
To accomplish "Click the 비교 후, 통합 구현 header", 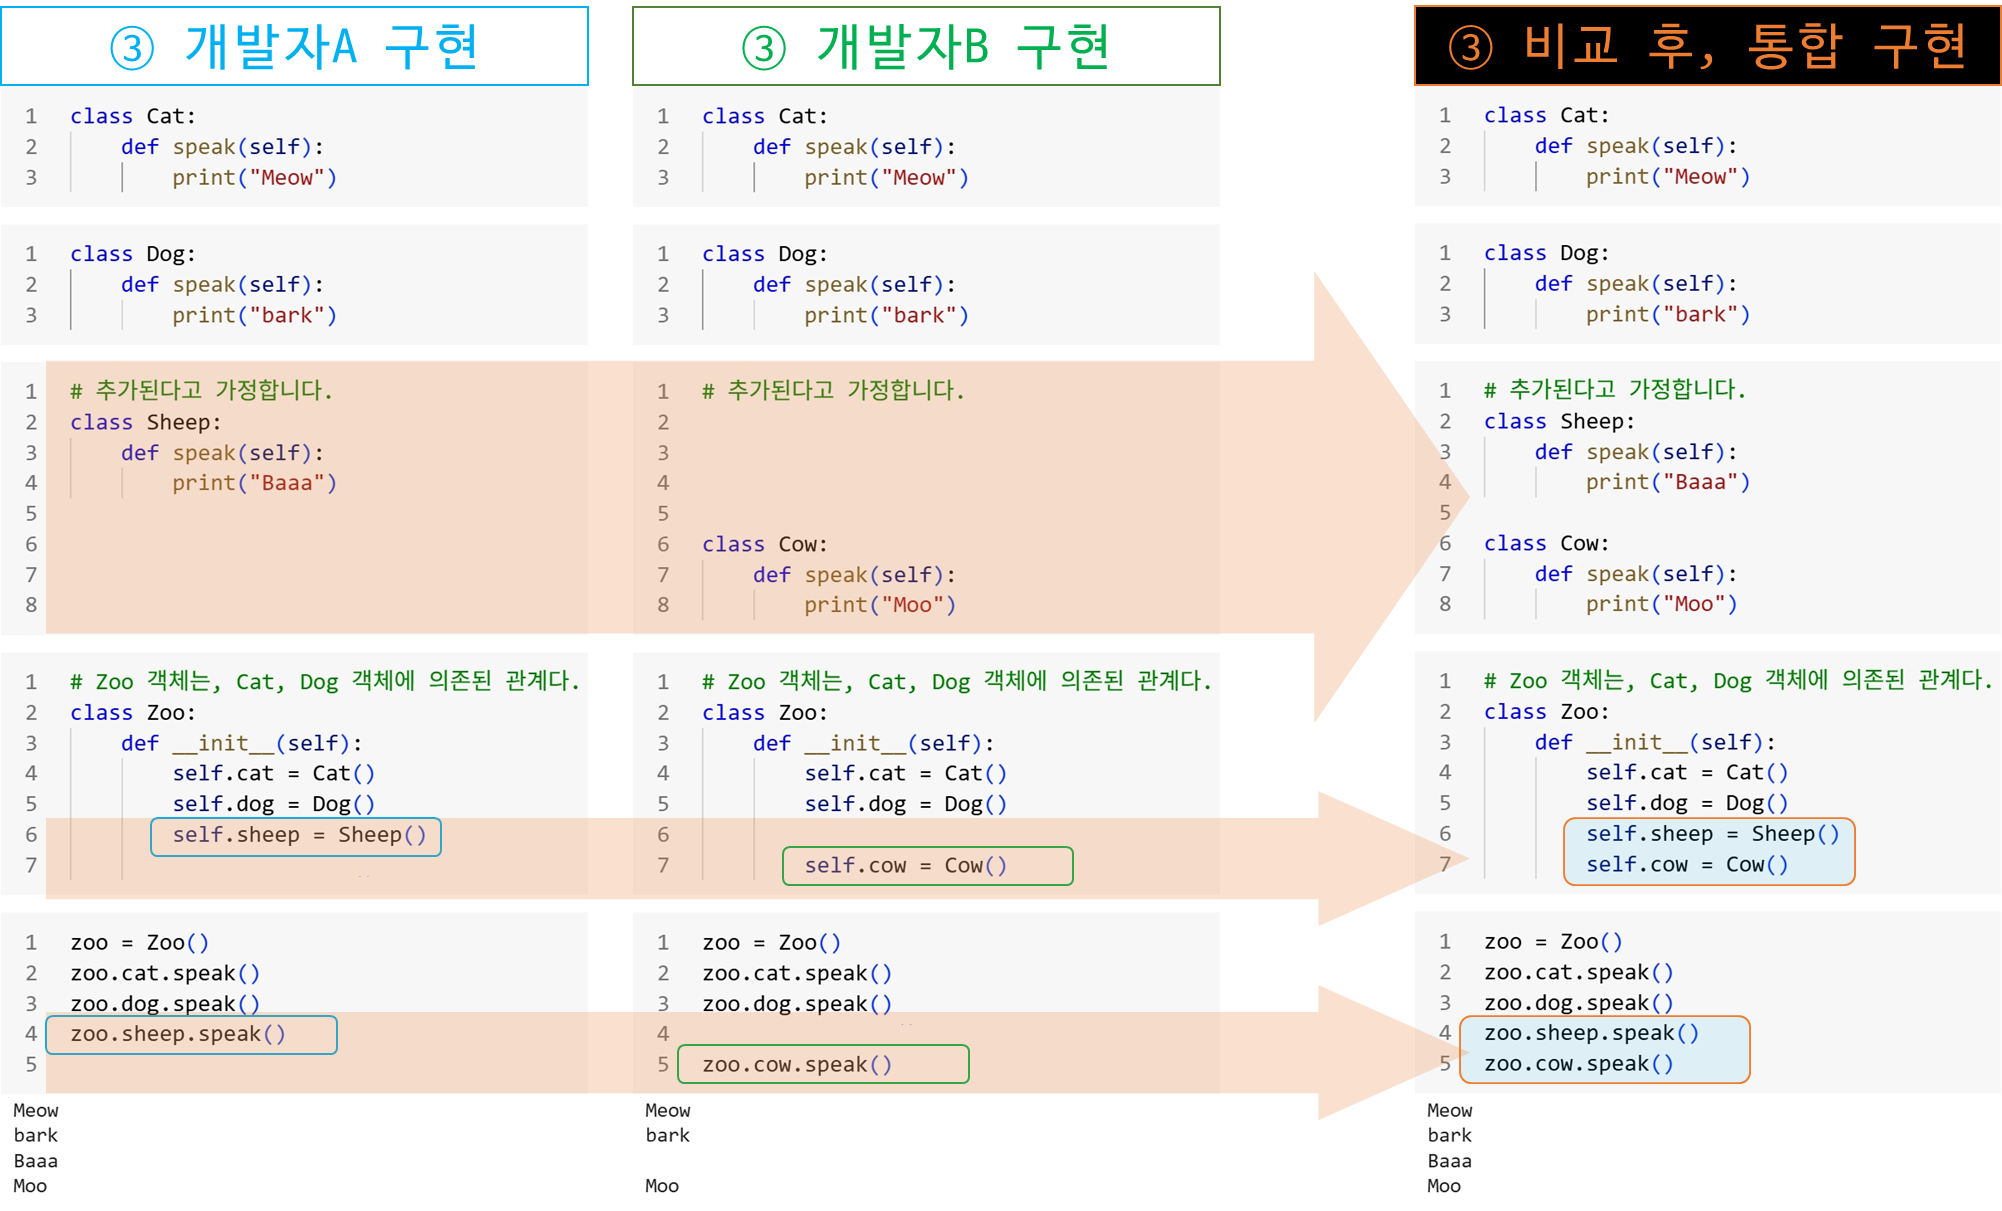I will click(x=1745, y=46).
